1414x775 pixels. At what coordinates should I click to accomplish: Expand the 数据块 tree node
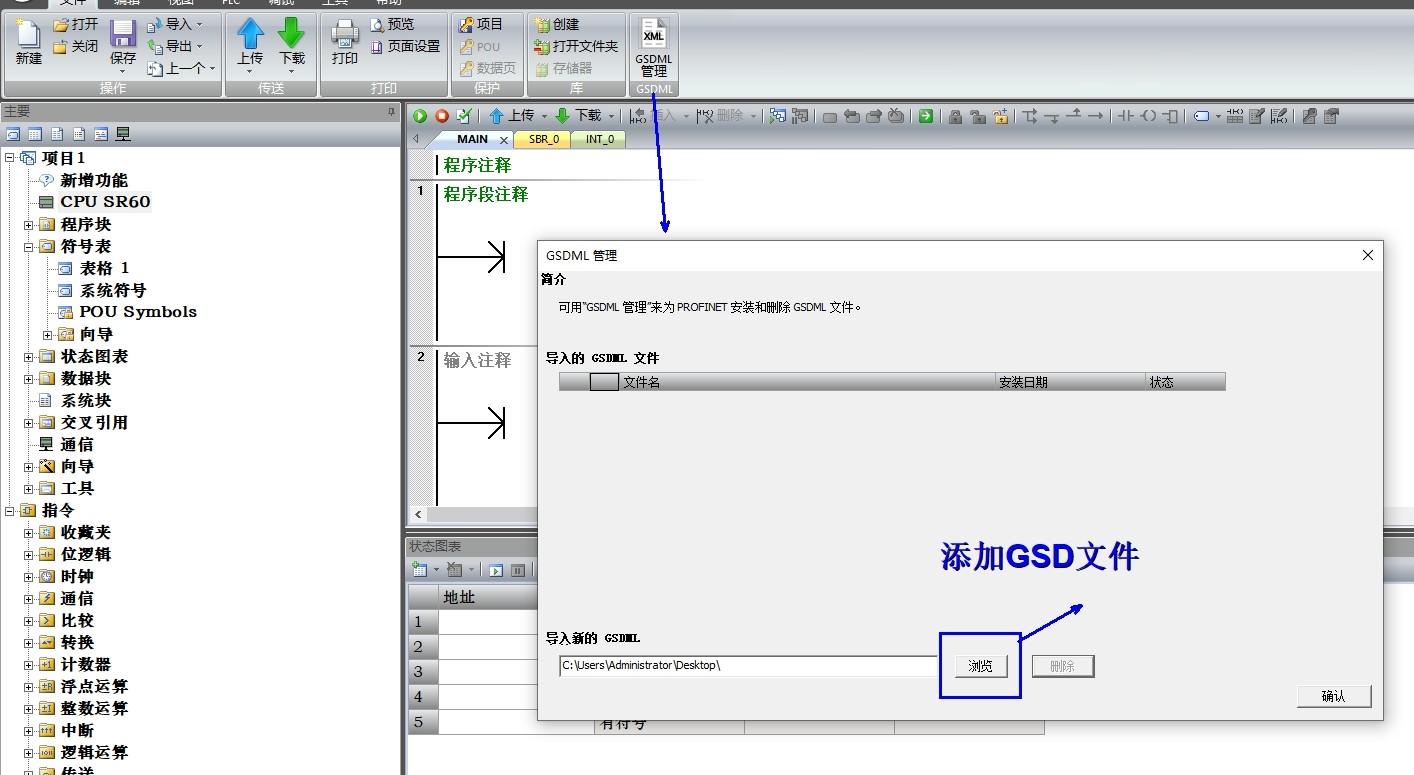(x=29, y=378)
